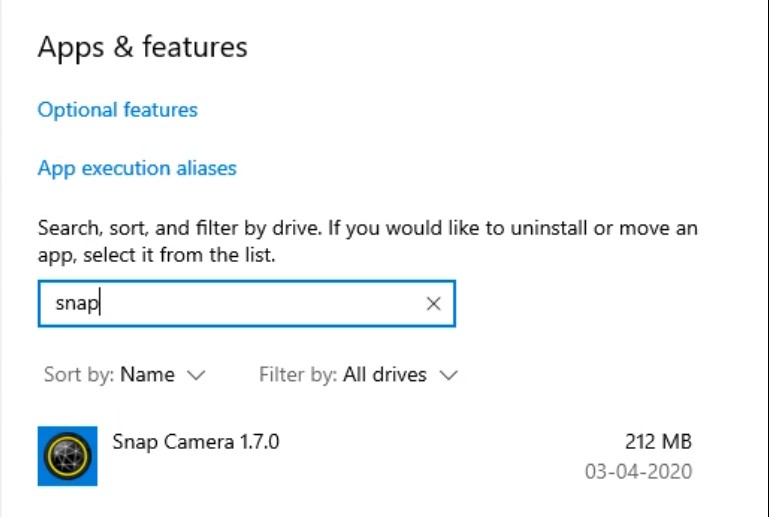Select the Name sort value
Image resolution: width=770 pixels, height=517 pixels.
coord(147,375)
